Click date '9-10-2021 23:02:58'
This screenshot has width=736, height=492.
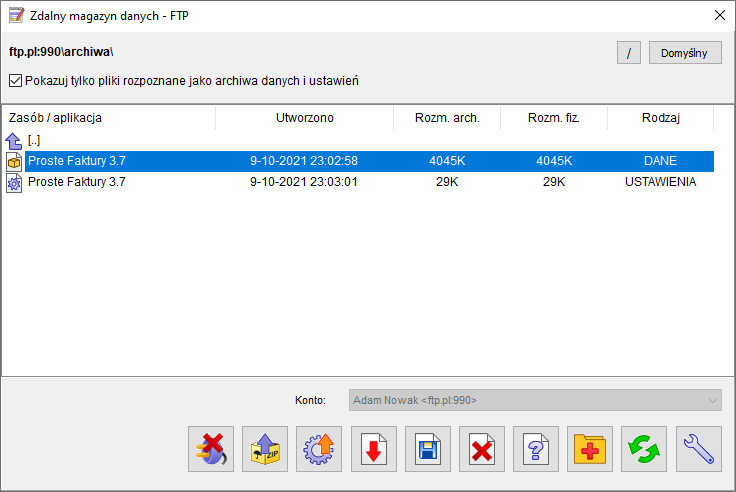[304, 161]
